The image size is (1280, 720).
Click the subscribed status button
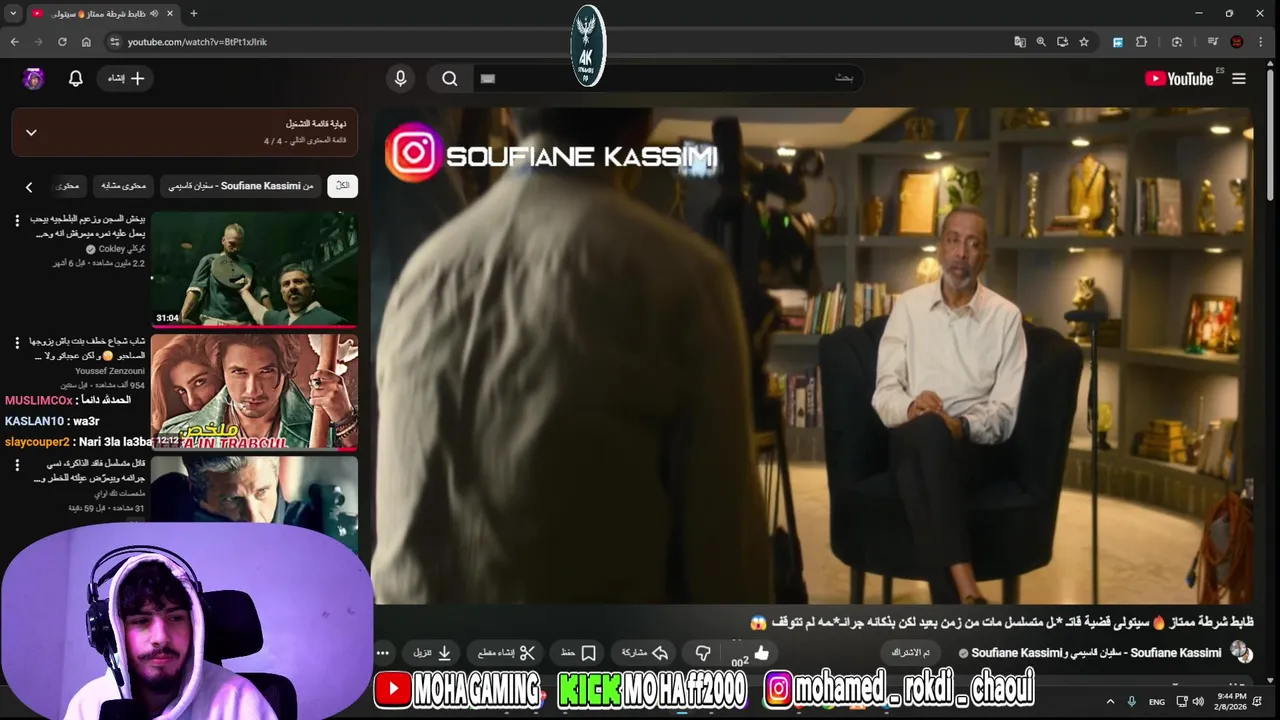pos(911,653)
